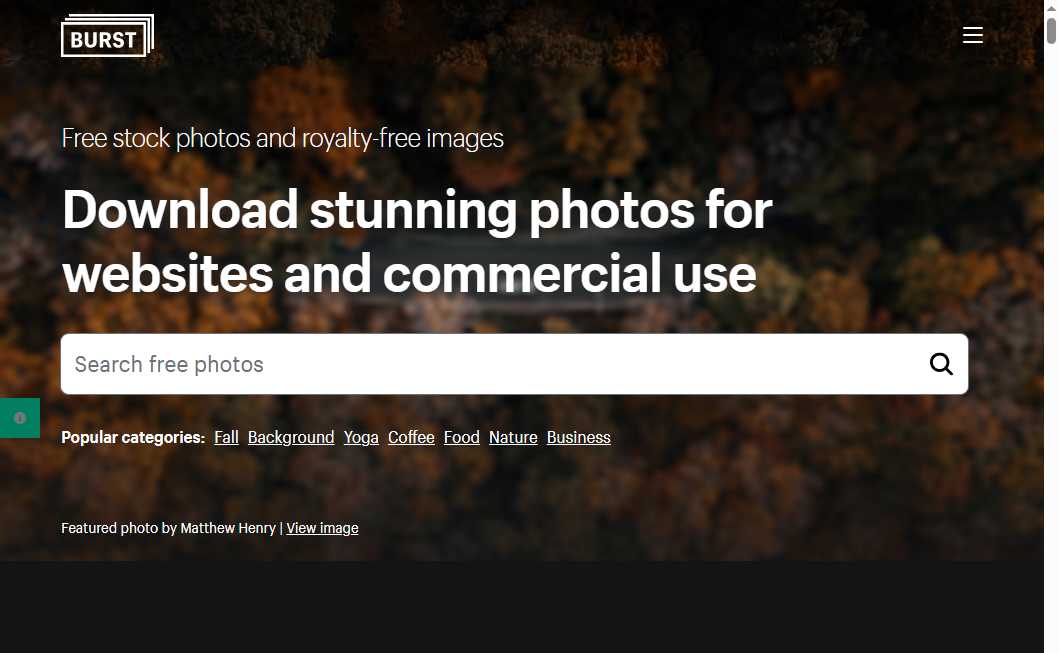Image resolution: width=1059 pixels, height=653 pixels.
Task: Click the Burst logo
Action: click(107, 36)
